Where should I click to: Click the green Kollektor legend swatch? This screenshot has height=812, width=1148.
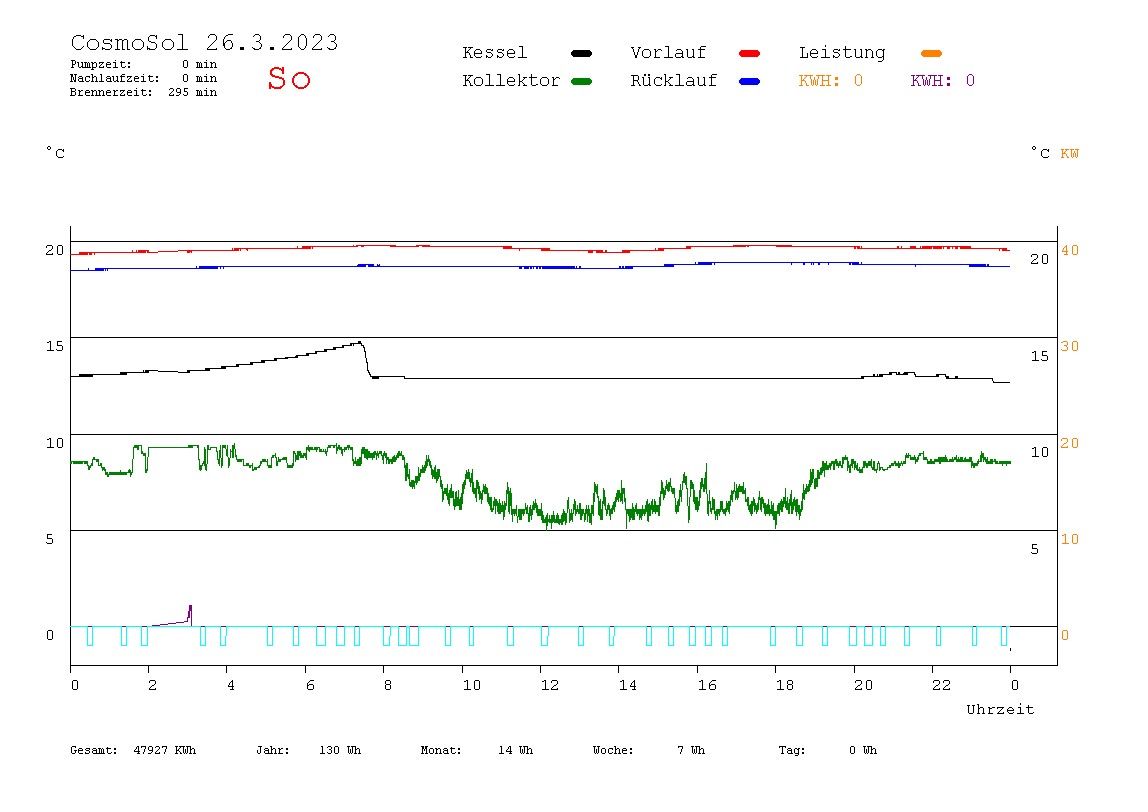pos(581,81)
